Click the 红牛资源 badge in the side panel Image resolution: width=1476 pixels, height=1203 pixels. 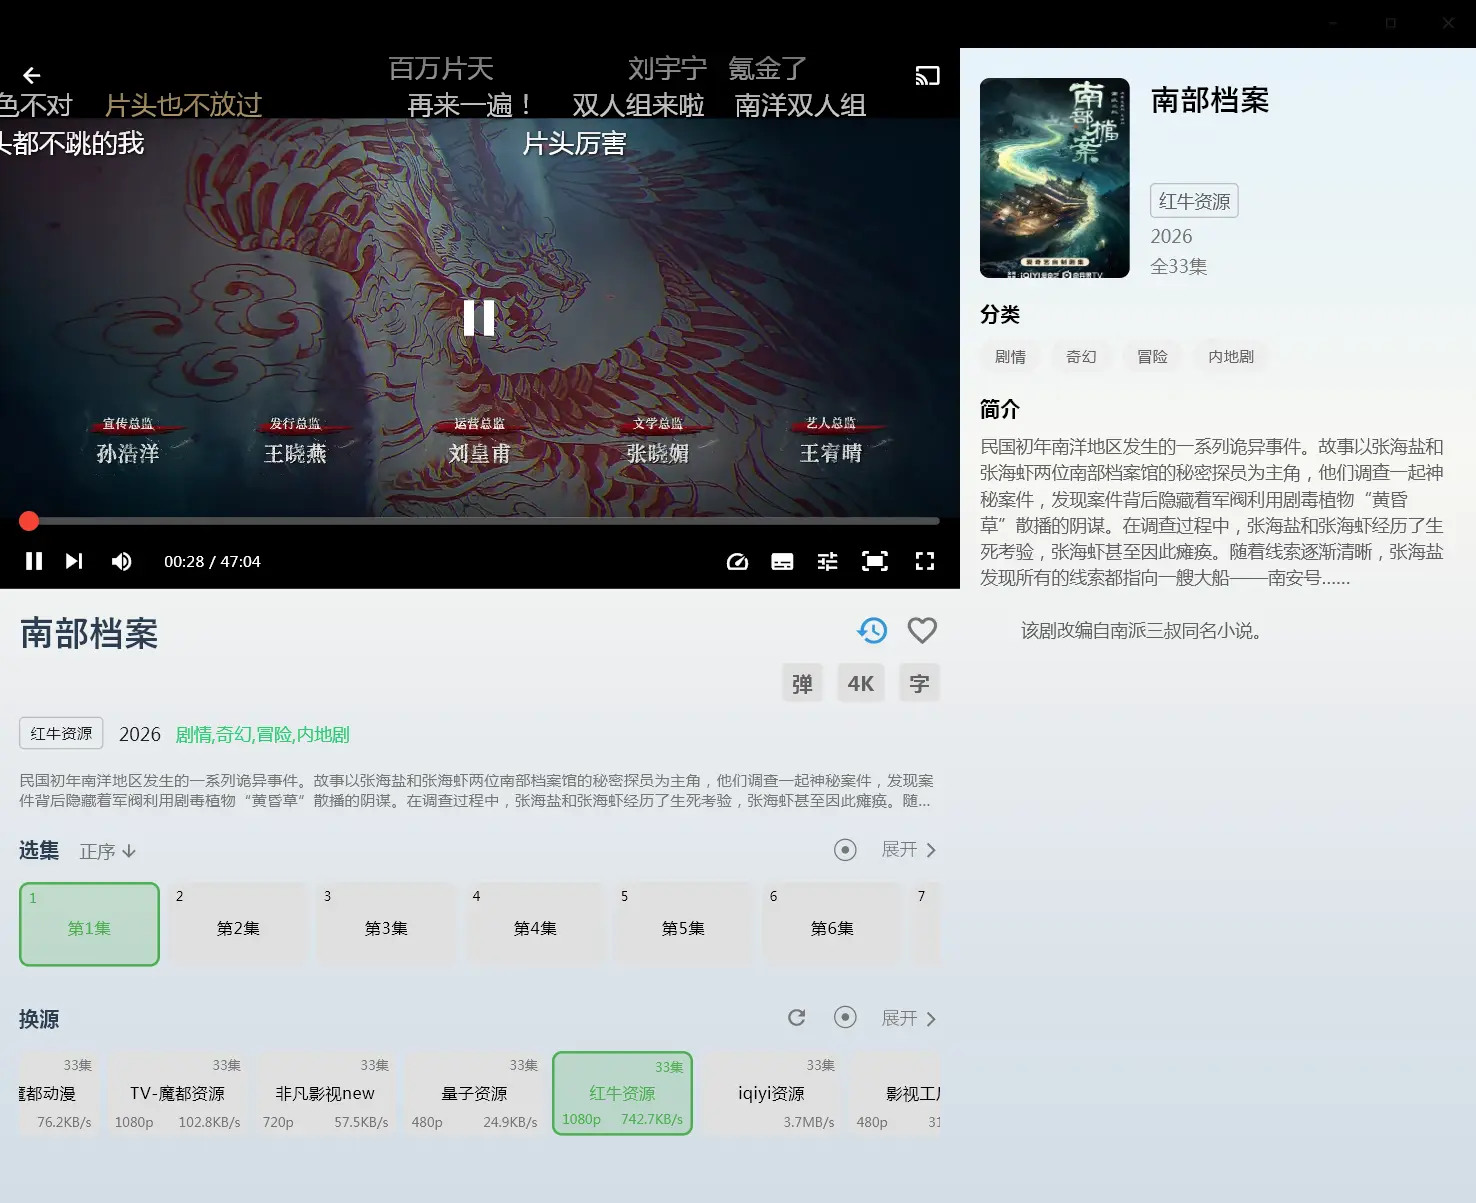[1194, 201]
